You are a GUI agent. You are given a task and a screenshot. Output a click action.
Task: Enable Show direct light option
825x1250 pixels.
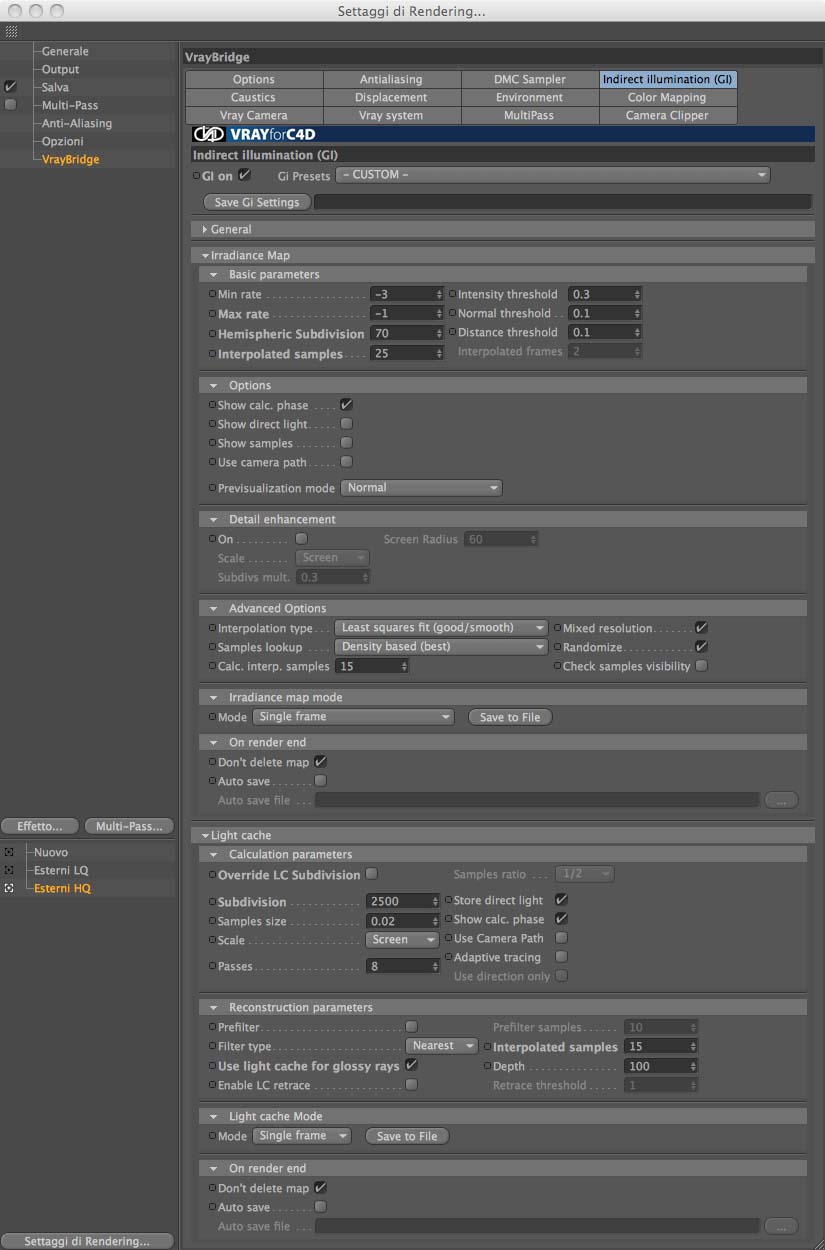[346, 424]
